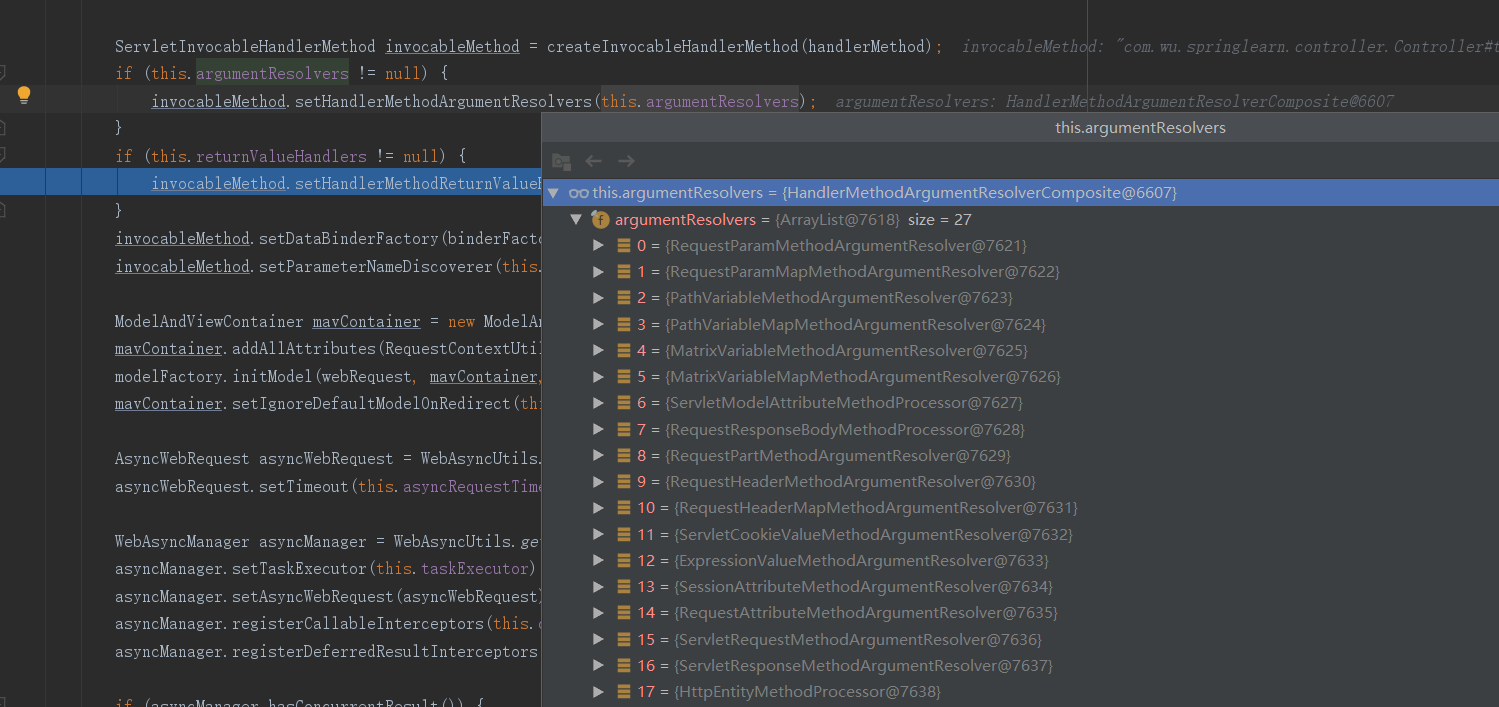The height and width of the screenshot is (707, 1499).
Task: Expand element 11 ServletCookieValueMethodArgumentResolver
Action: tap(598, 534)
